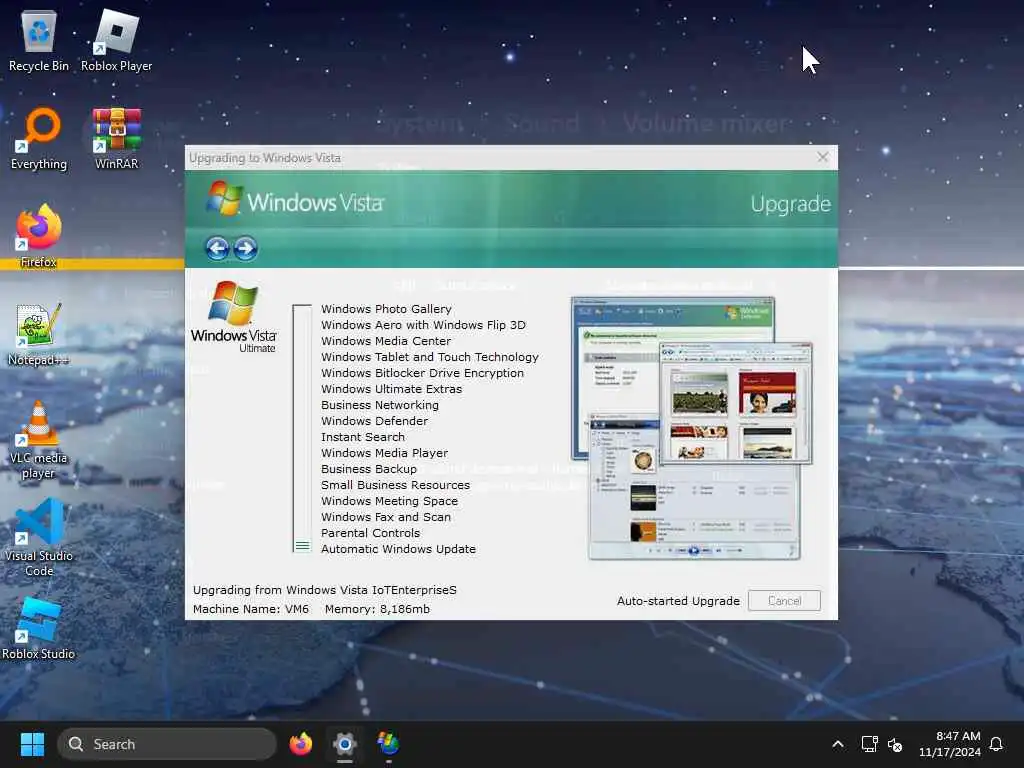Select 'Windows Tablet and Touch Technology'
Image resolution: width=1024 pixels, height=768 pixels.
pos(430,357)
